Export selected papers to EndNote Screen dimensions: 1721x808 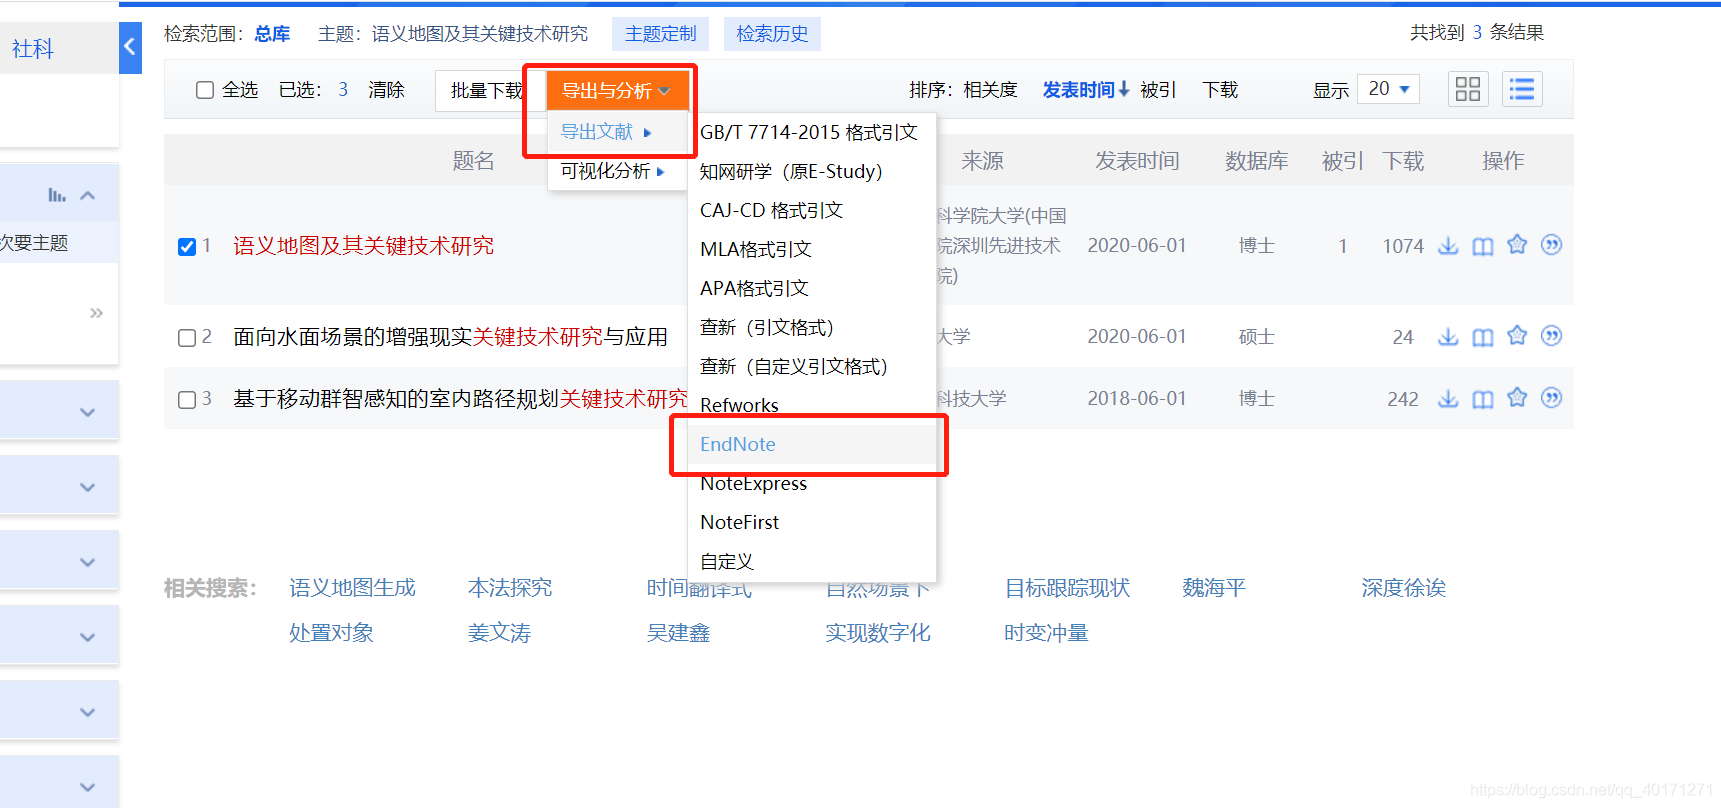coord(812,444)
